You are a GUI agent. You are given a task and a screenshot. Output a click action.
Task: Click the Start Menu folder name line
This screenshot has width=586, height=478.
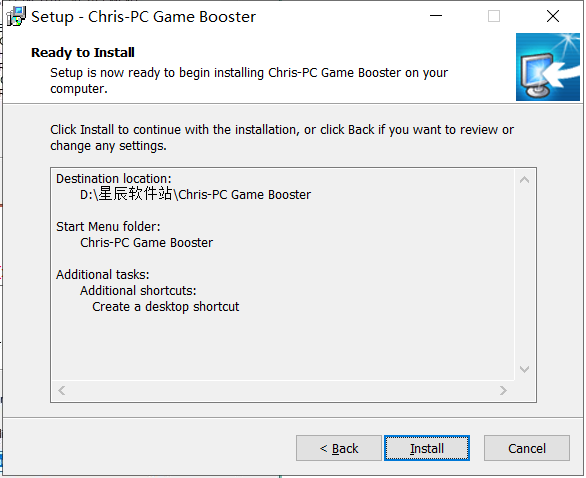pos(146,243)
